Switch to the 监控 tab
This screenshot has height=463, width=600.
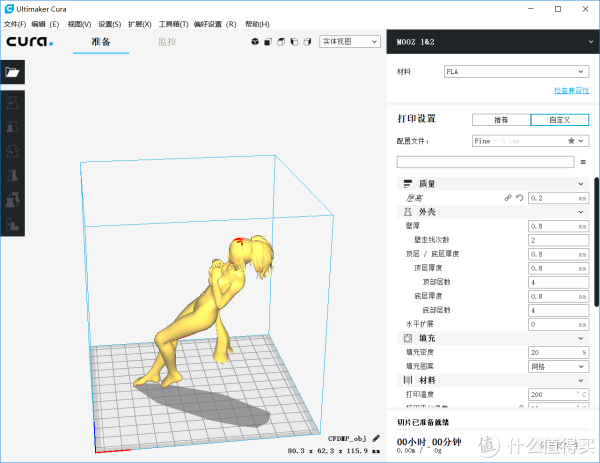point(167,42)
